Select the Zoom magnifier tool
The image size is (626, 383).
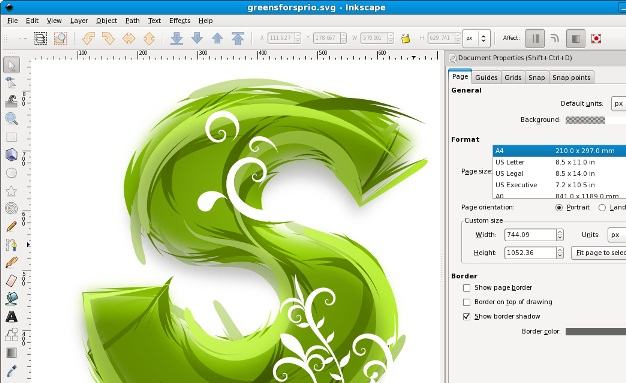click(11, 119)
